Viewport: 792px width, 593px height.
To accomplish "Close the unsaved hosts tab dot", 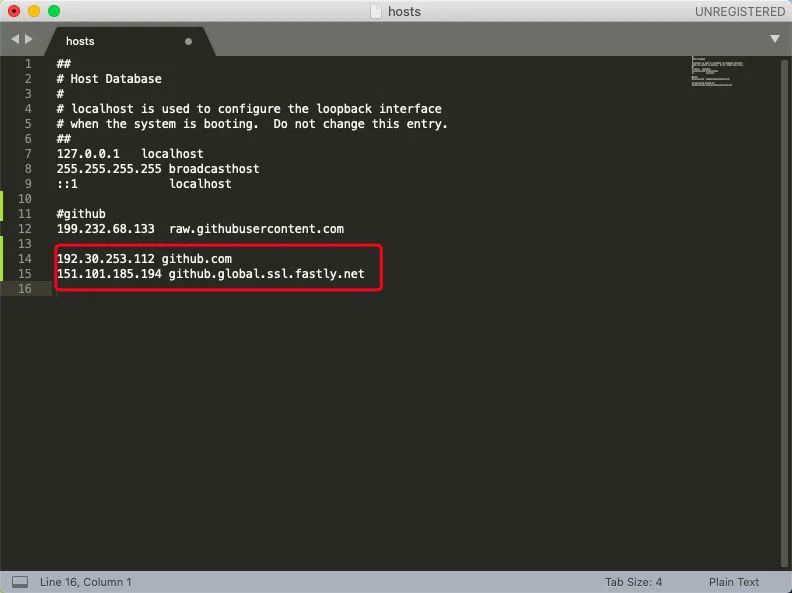I will [188, 41].
